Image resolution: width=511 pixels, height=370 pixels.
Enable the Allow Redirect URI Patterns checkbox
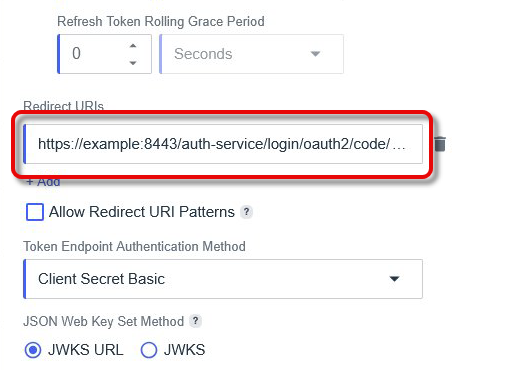35,212
